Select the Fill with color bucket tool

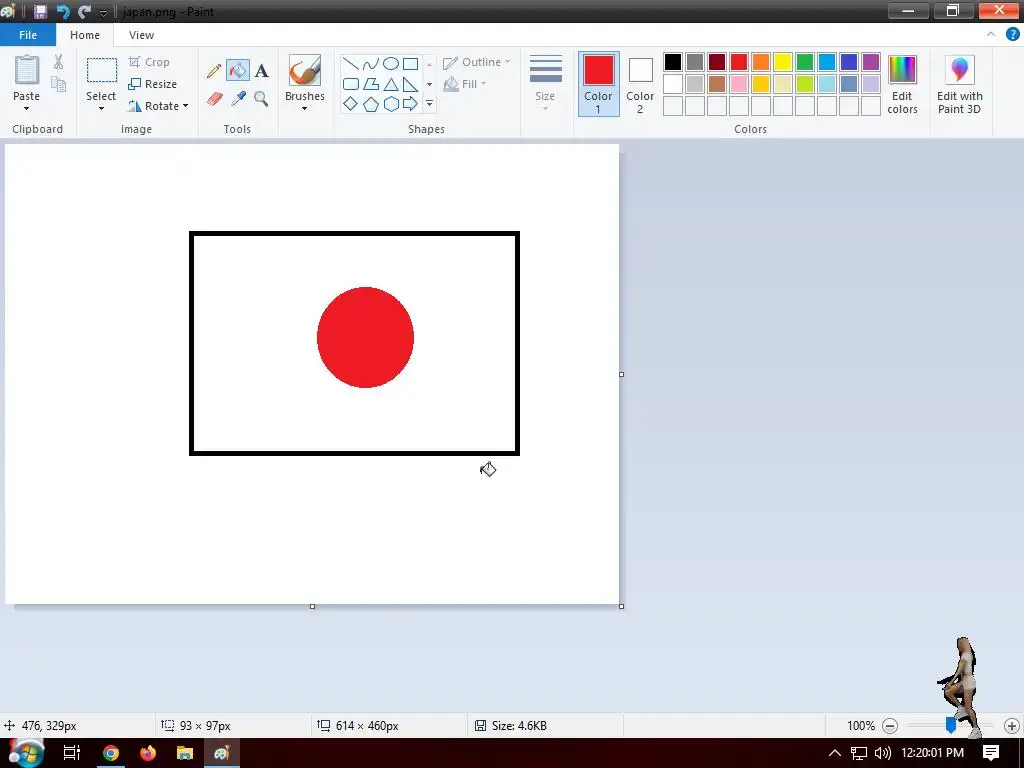click(238, 70)
